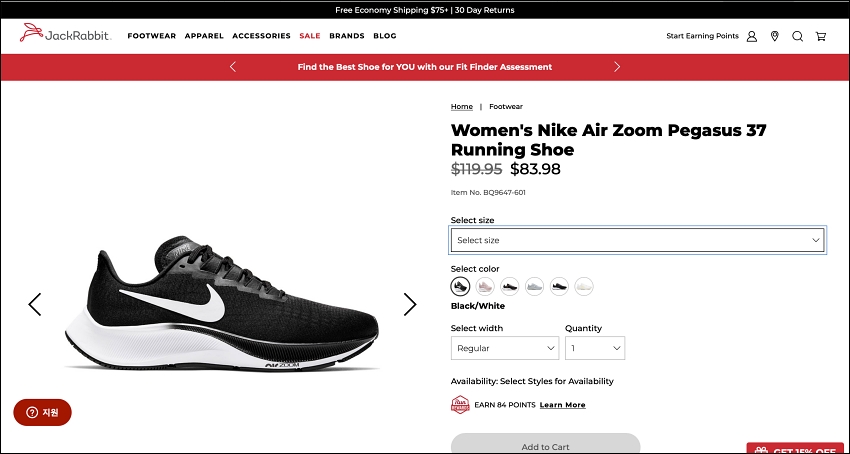Image resolution: width=850 pixels, height=454 pixels.
Task: Open the Get 15% Off popup tab
Action: click(797, 449)
